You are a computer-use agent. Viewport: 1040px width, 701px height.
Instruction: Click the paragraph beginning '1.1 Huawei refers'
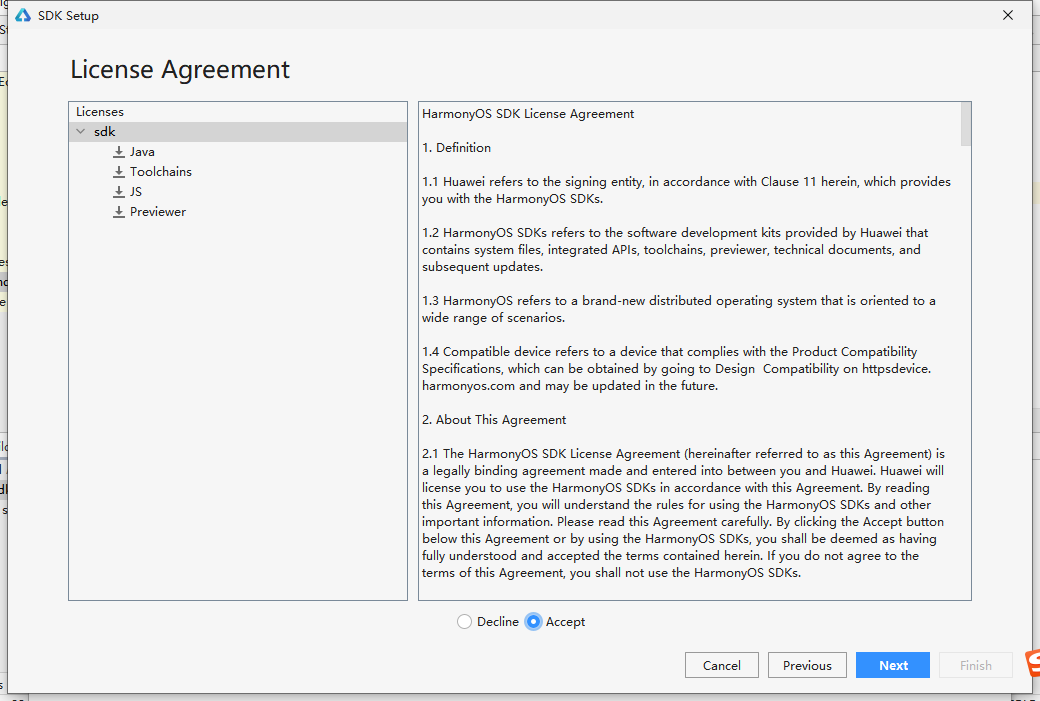pos(686,190)
